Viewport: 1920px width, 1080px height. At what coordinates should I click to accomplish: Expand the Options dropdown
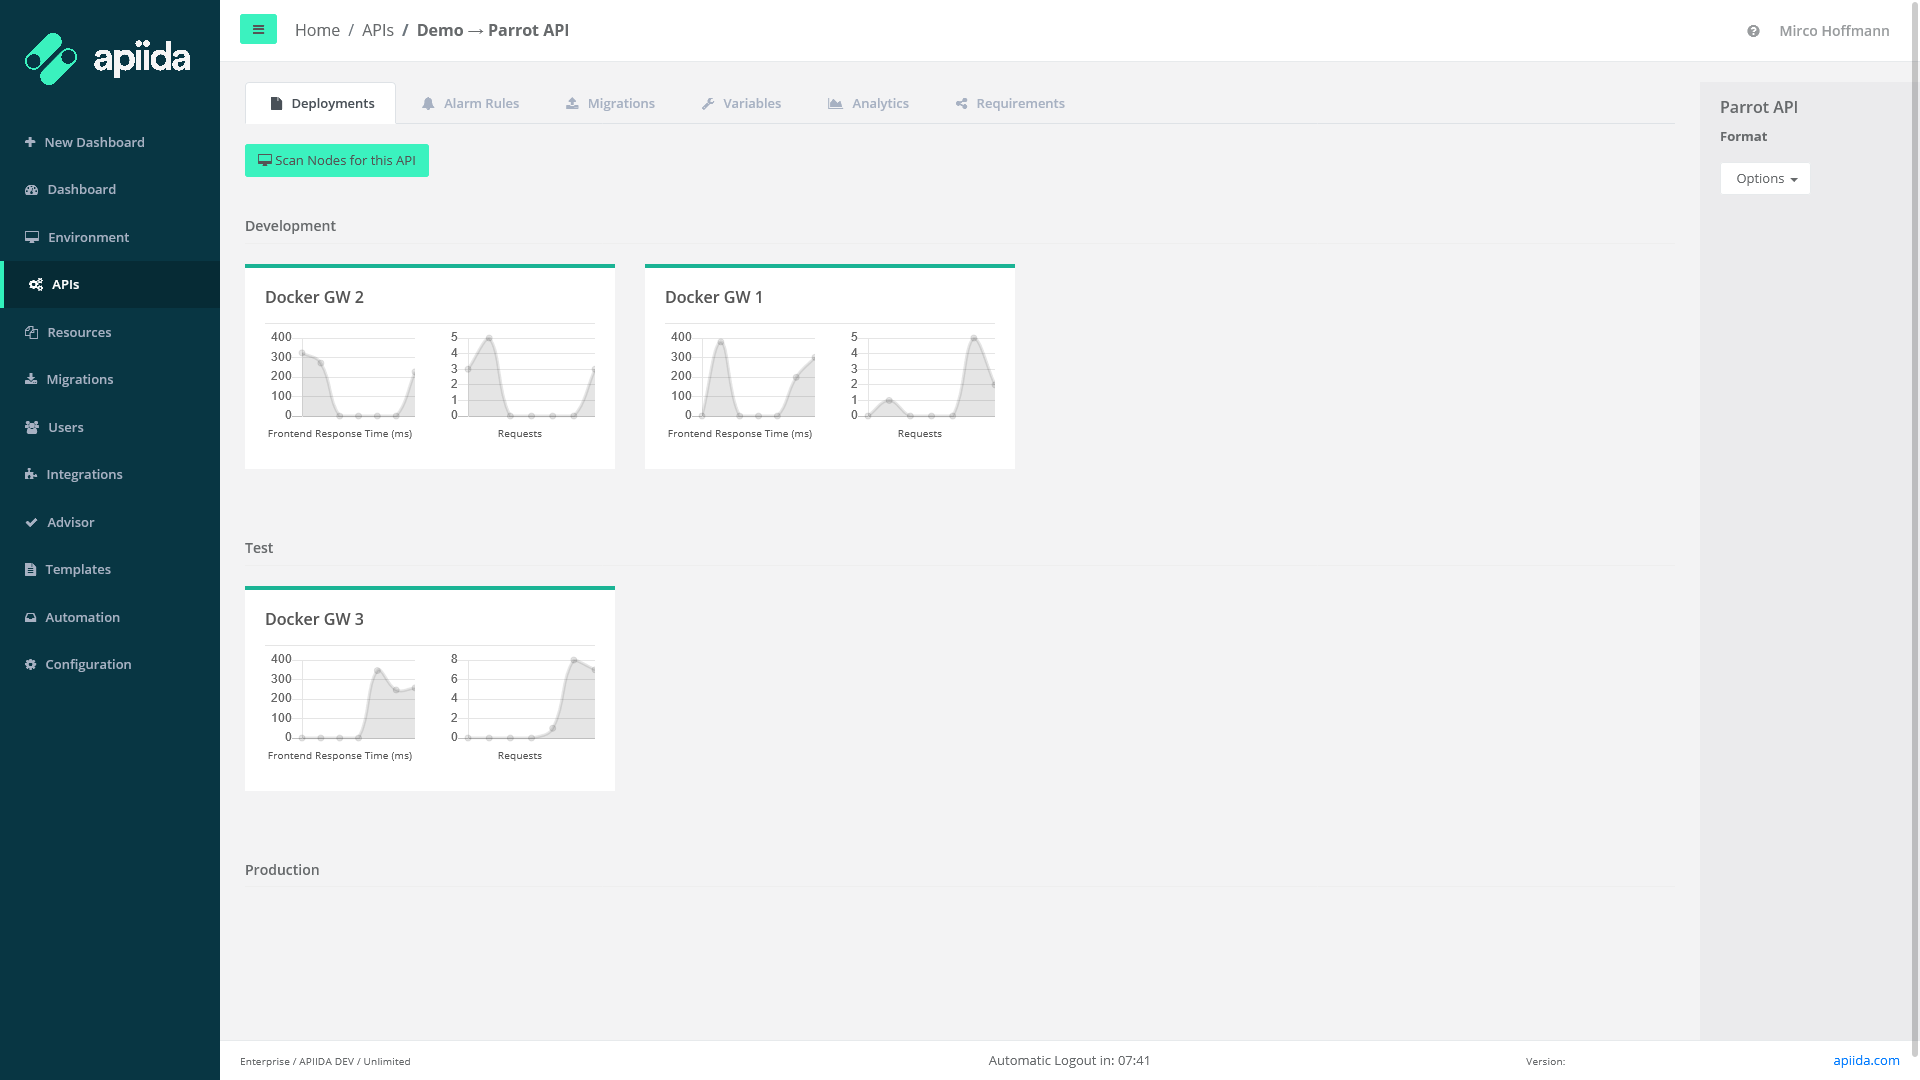(1765, 178)
